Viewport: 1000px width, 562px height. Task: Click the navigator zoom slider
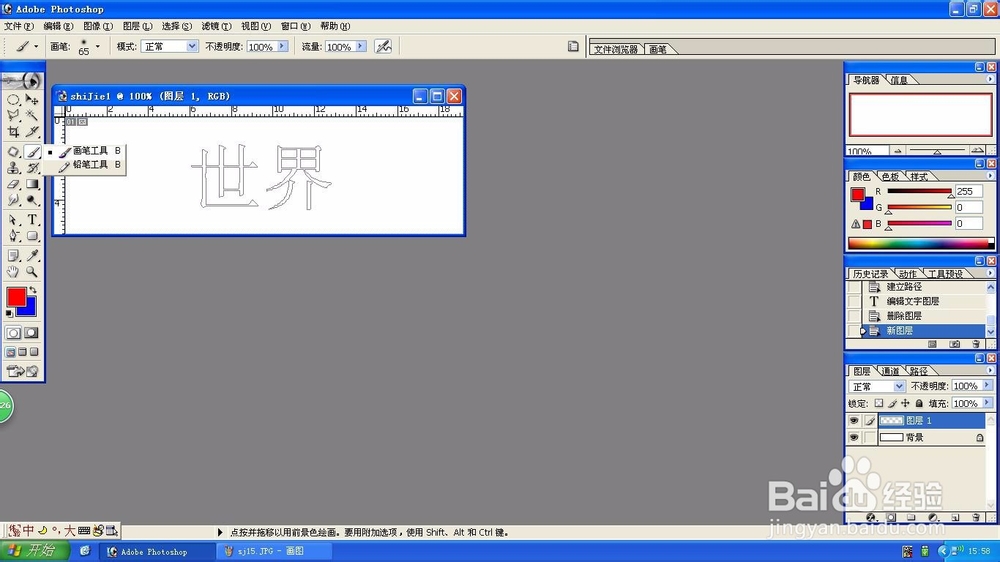pos(937,151)
